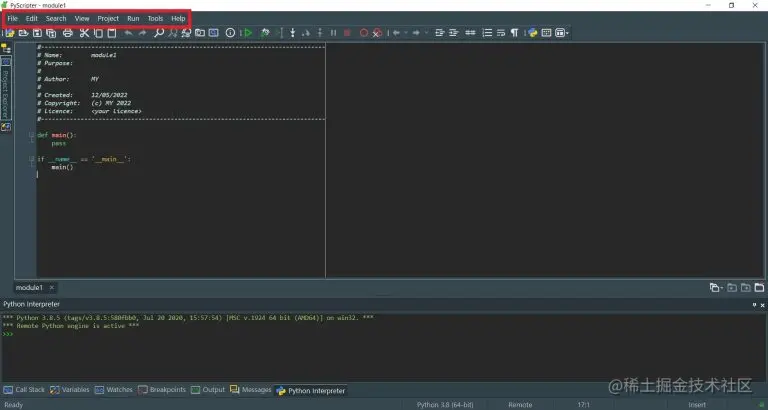Viewport: 768px width, 410px height.
Task: Switch to the Watches tab
Action: coord(113,390)
